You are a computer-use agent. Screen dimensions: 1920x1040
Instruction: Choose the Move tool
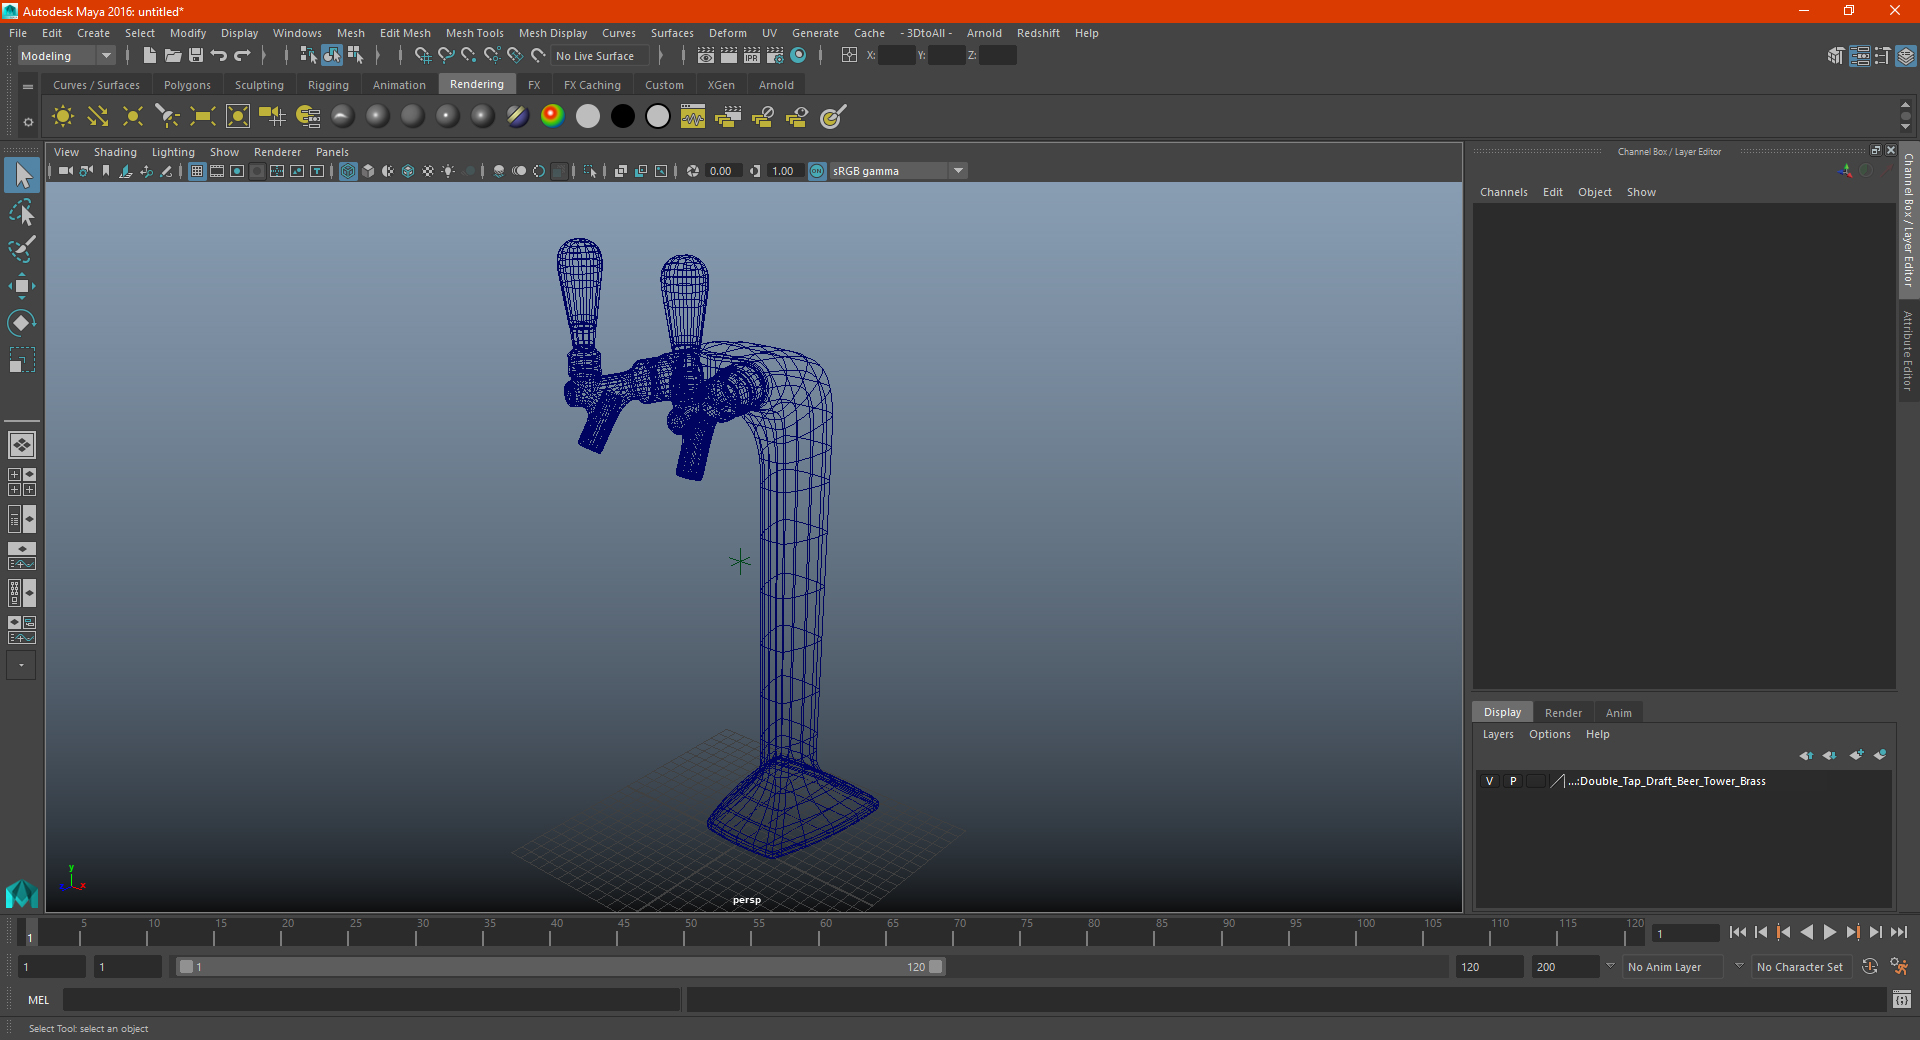(x=22, y=286)
